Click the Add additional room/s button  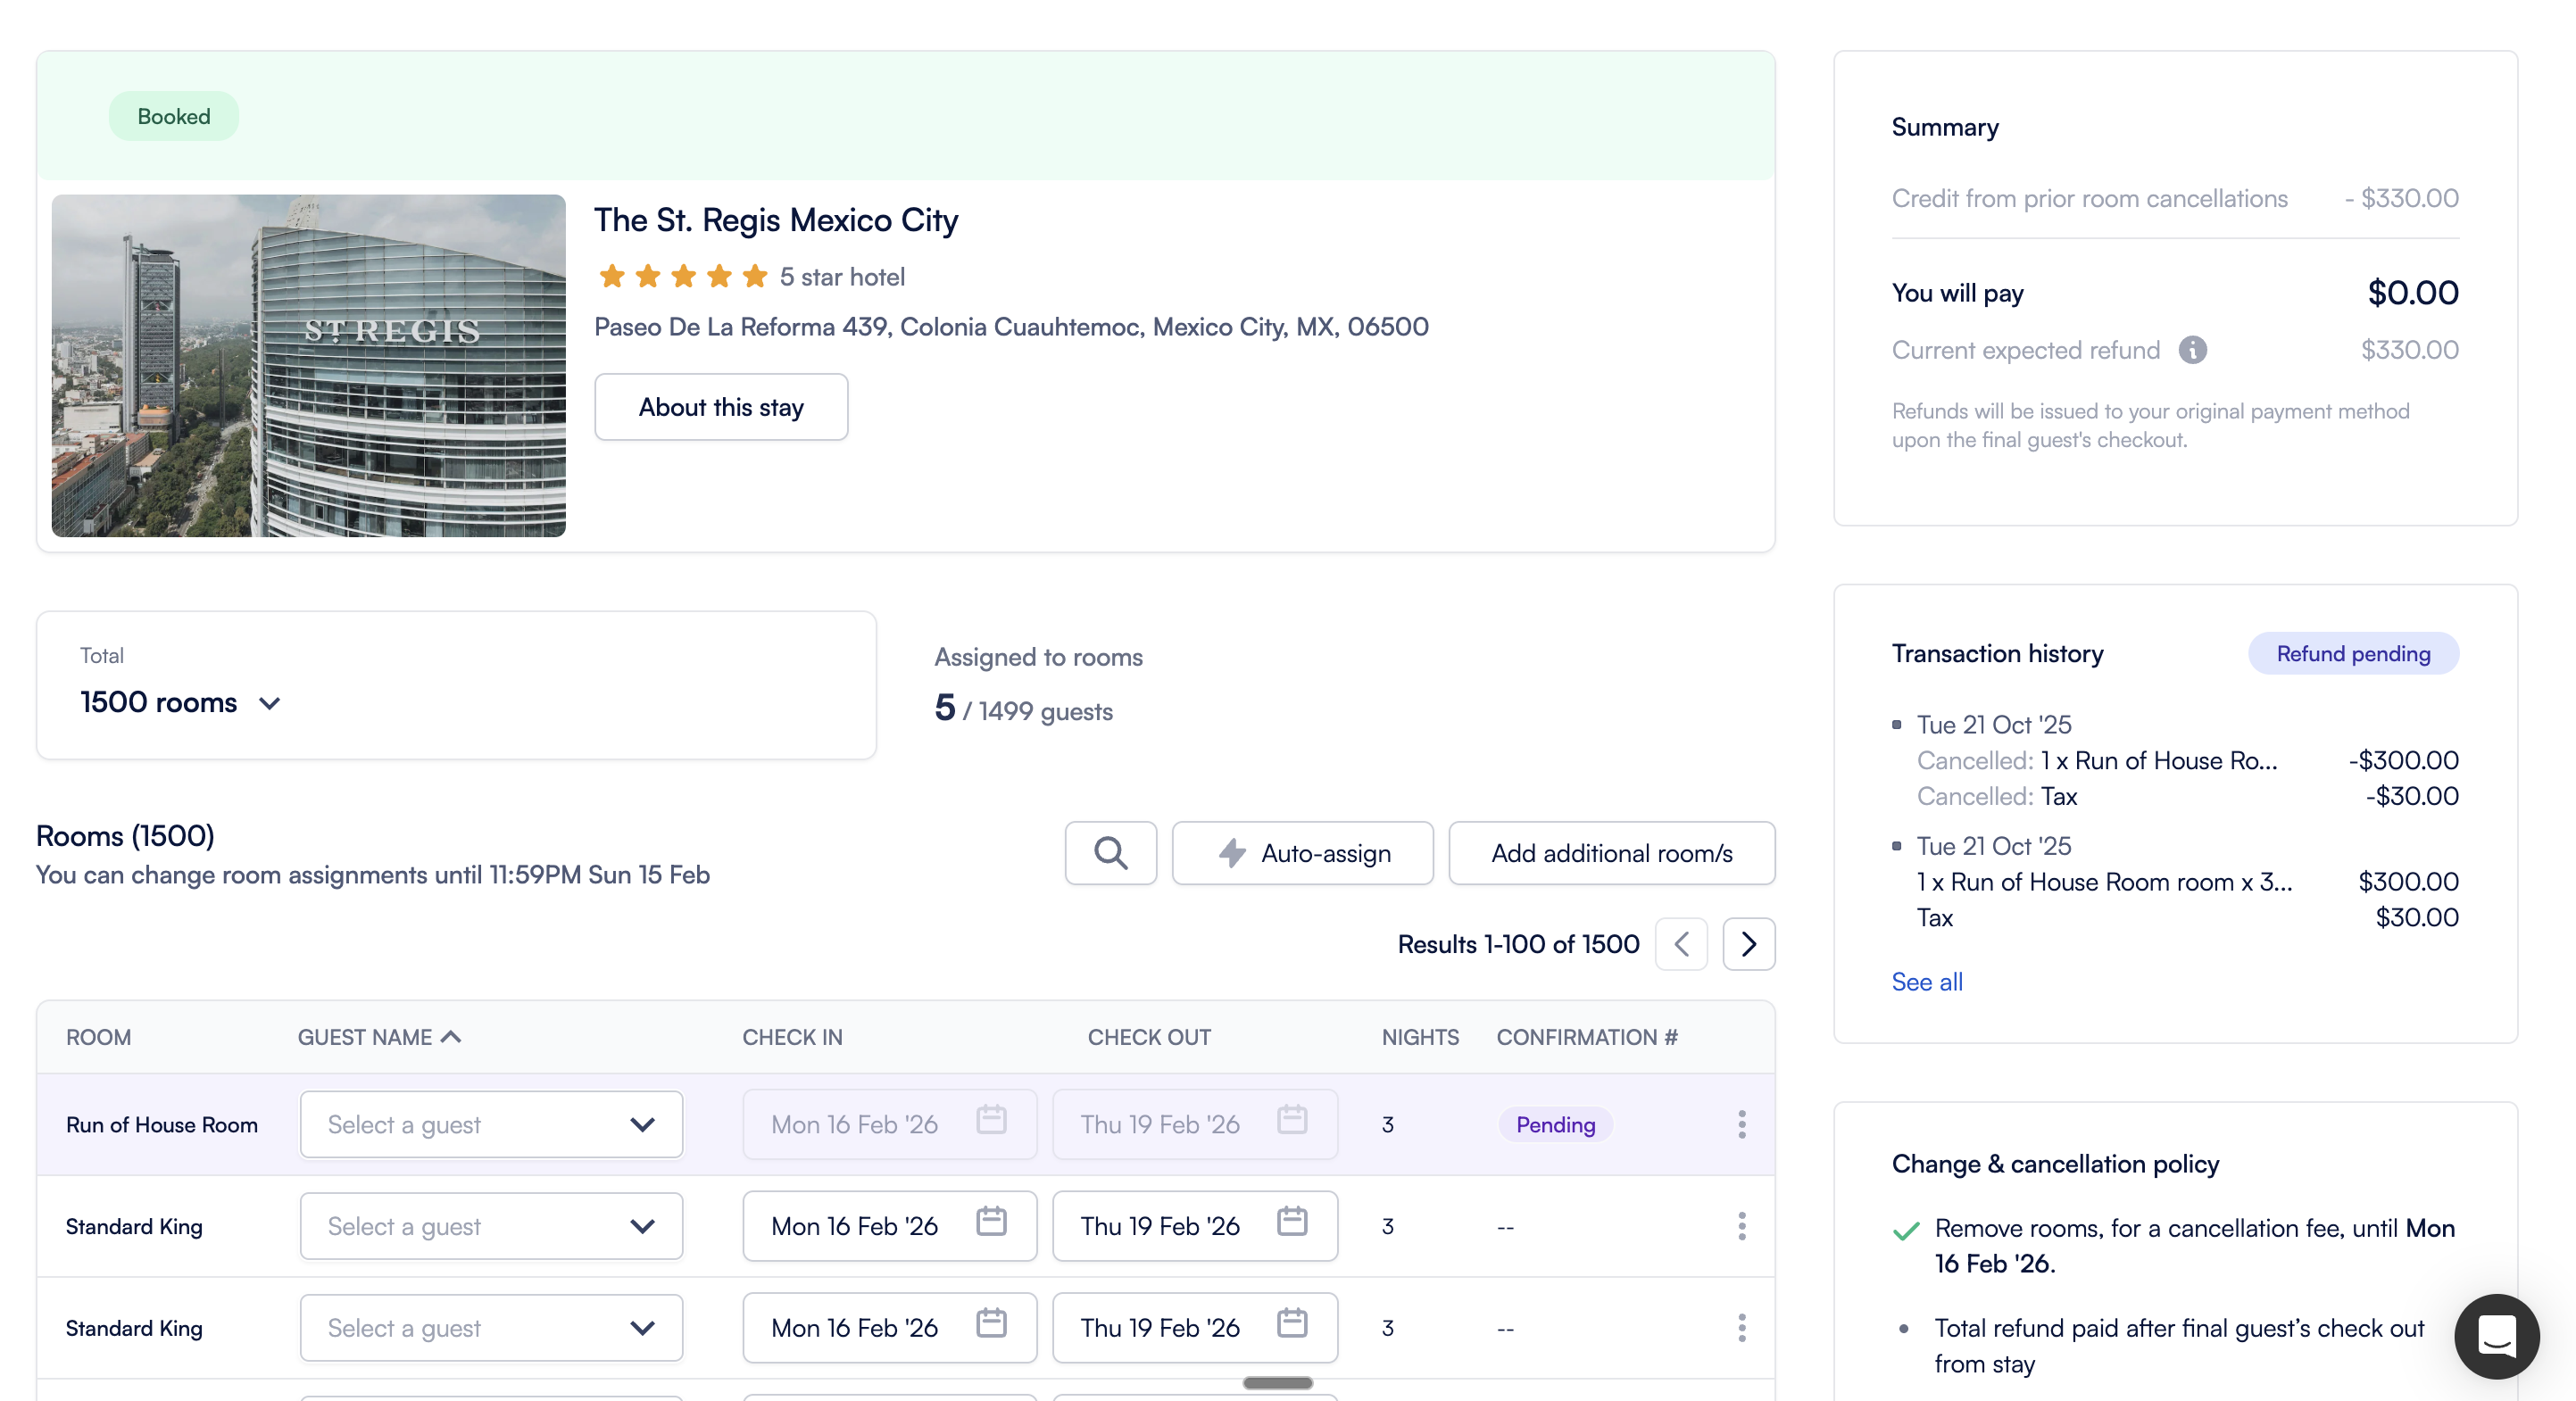coord(1611,853)
